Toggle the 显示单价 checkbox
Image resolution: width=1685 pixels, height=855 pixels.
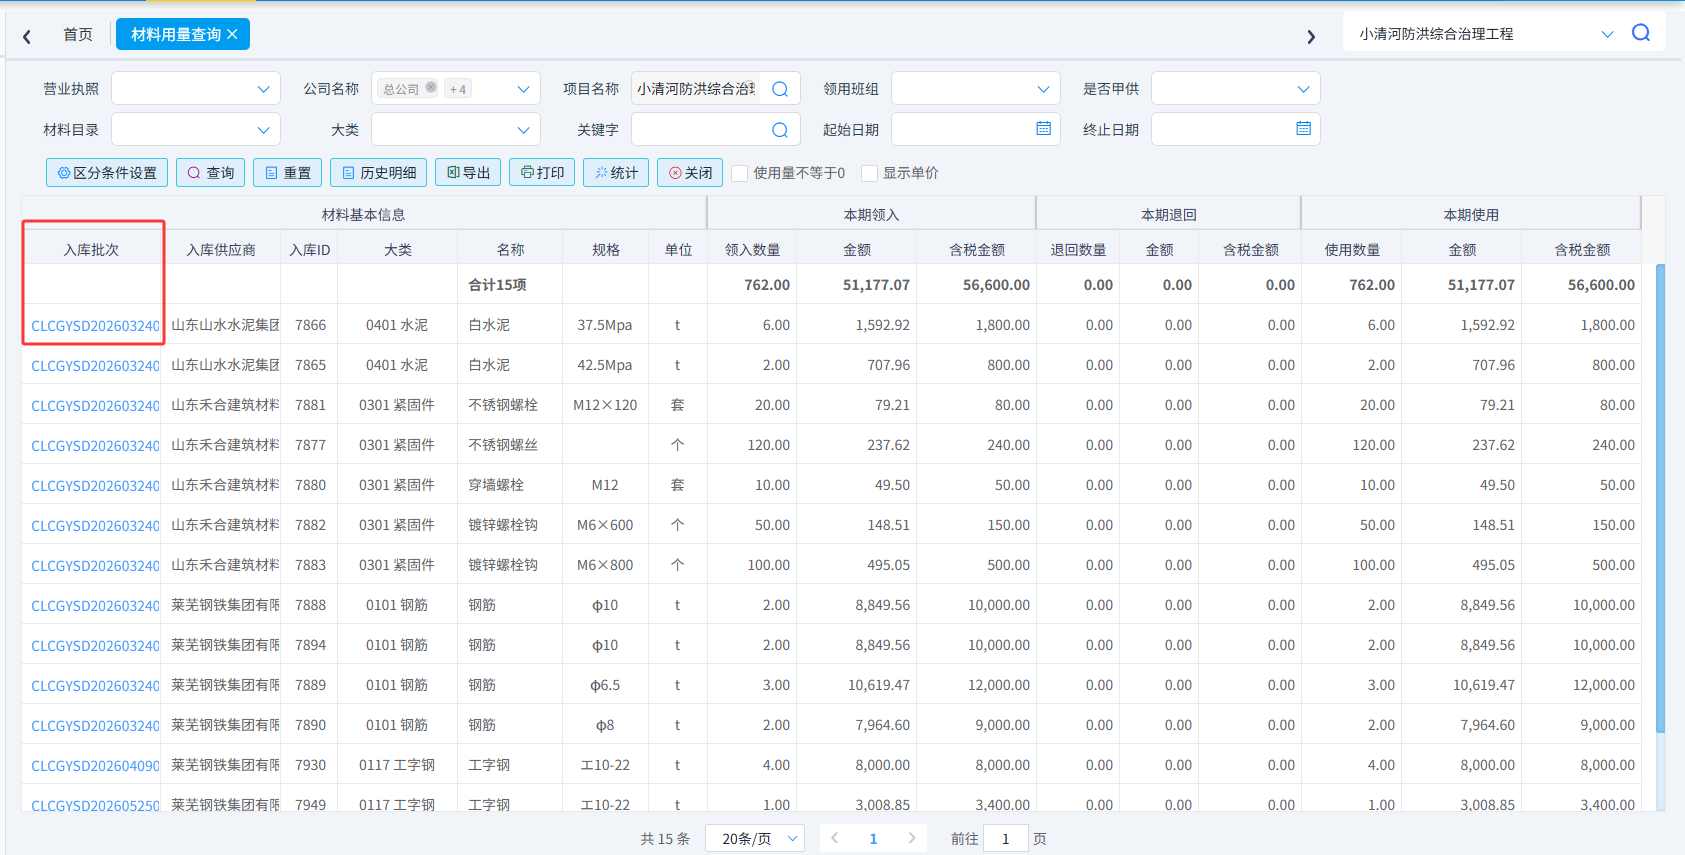pos(870,173)
